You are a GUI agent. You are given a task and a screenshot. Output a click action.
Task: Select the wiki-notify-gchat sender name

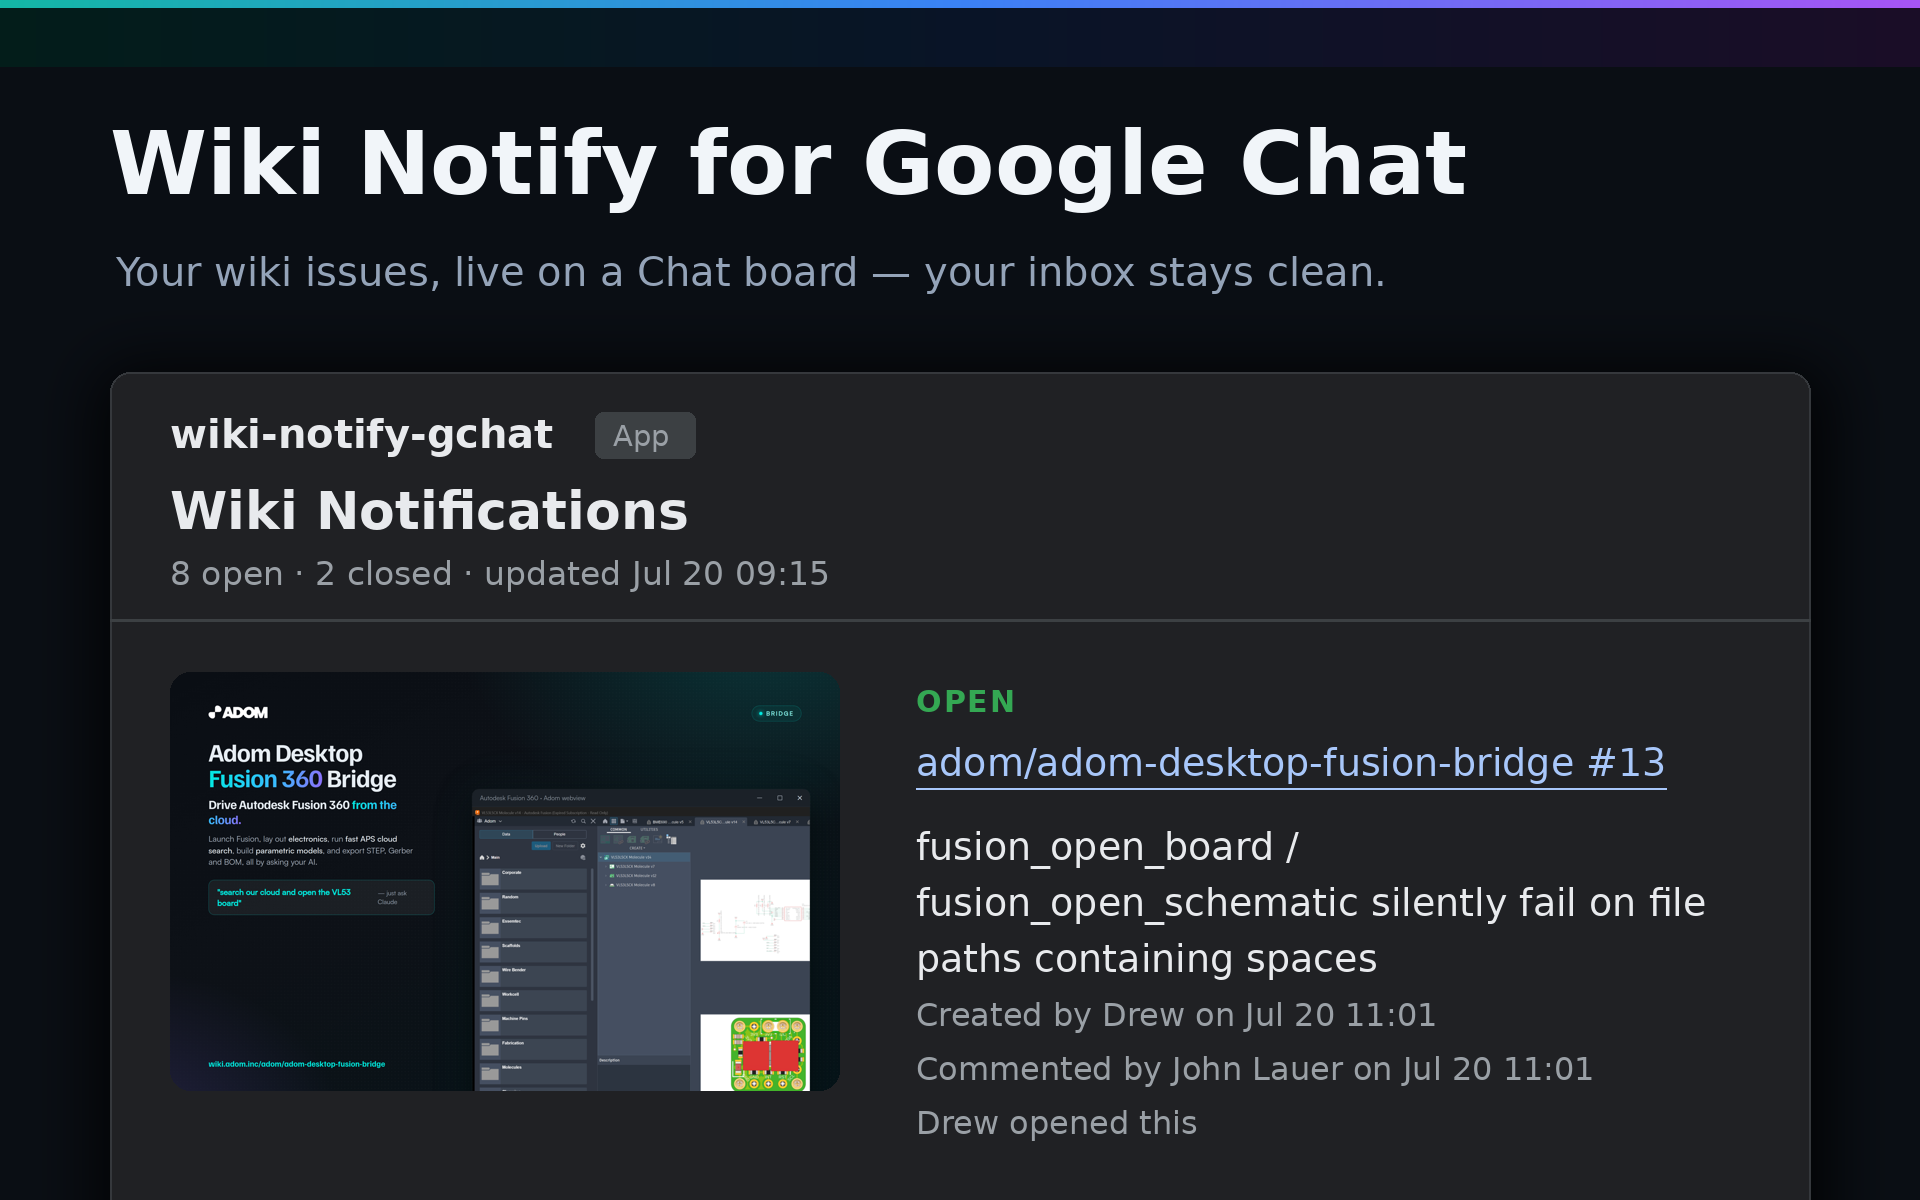(361, 435)
